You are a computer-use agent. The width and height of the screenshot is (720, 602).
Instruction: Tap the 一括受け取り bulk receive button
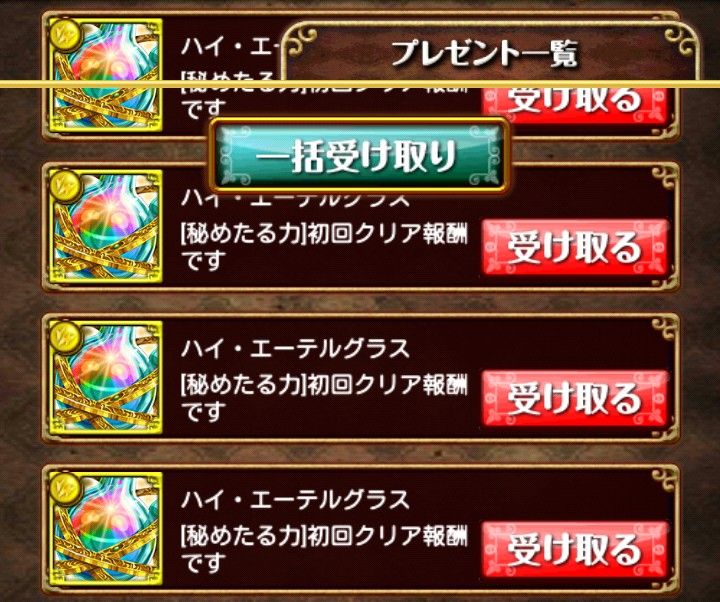360,156
